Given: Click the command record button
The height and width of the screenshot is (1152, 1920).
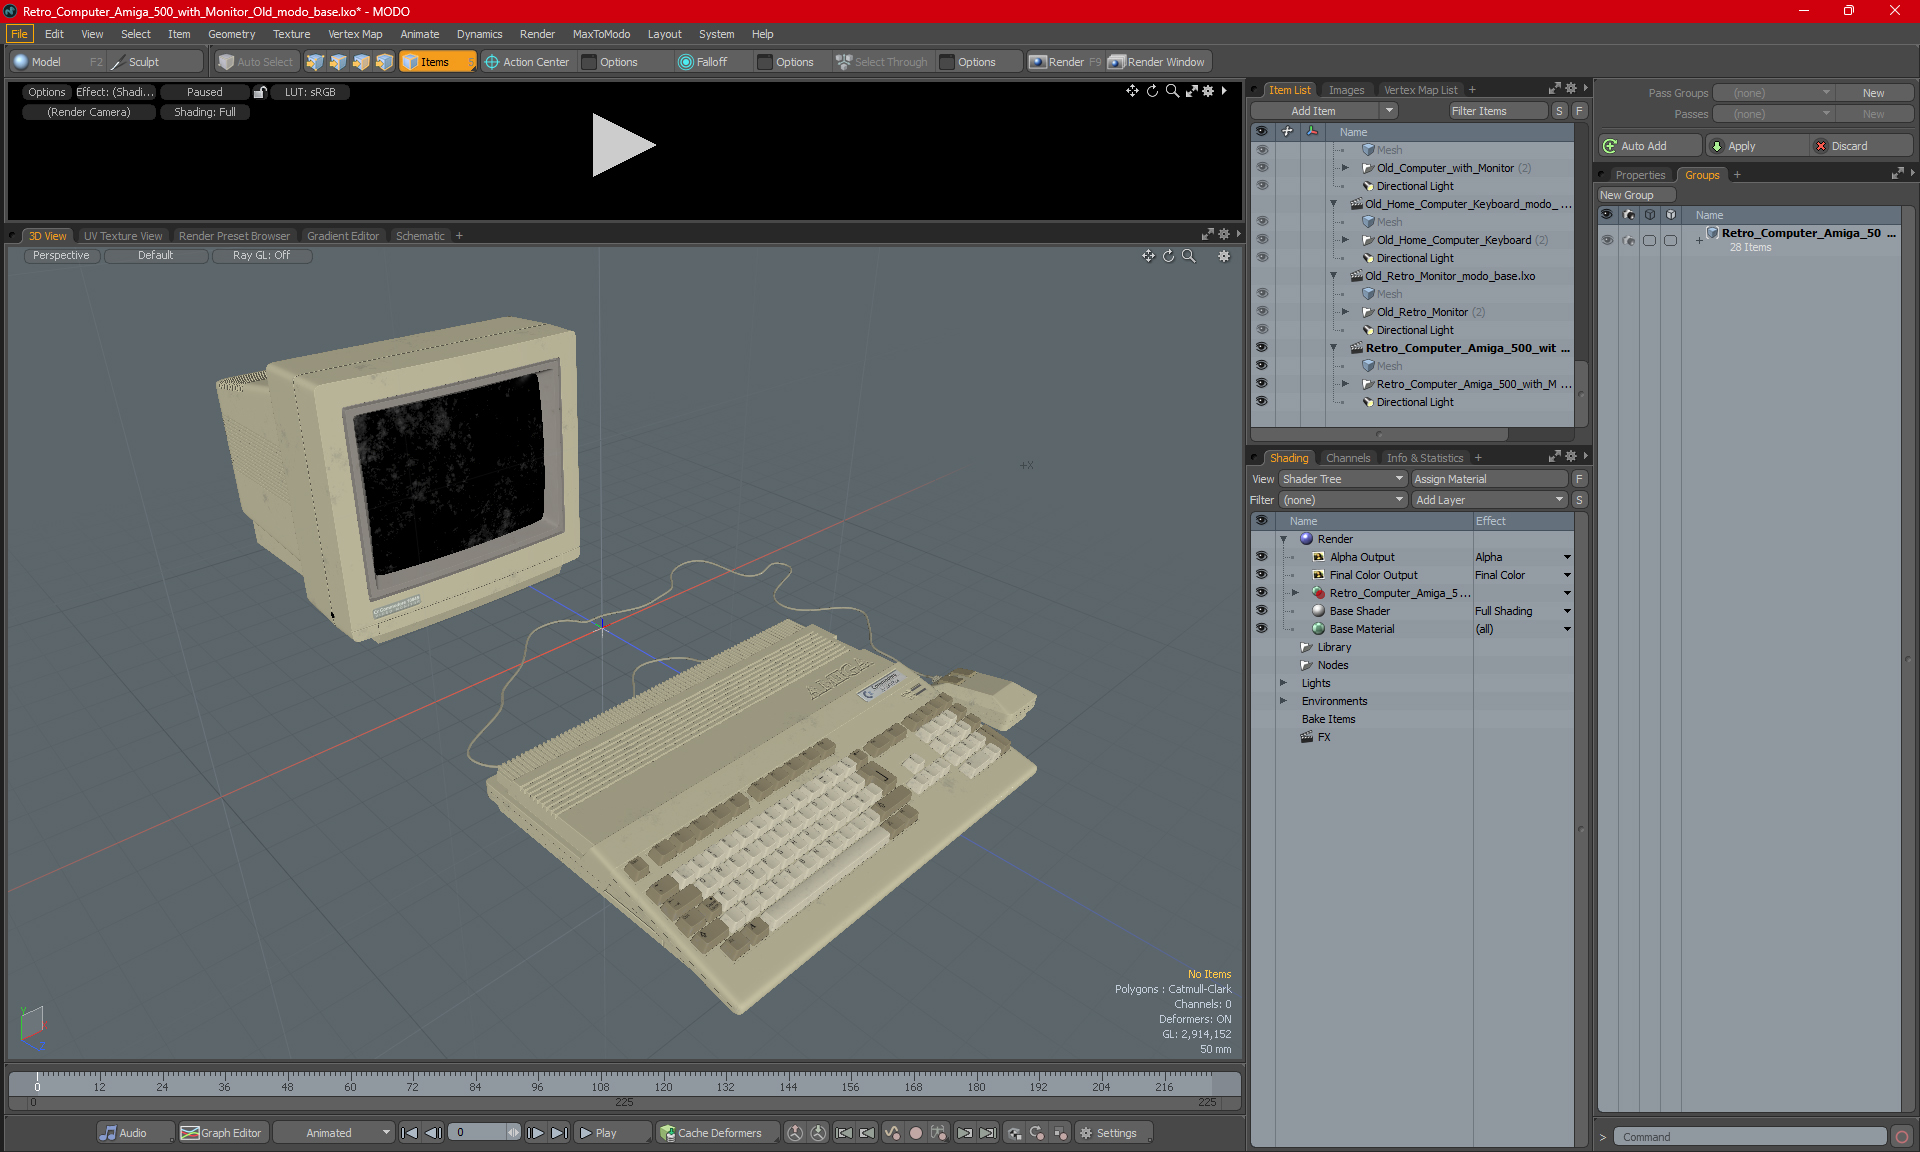Looking at the screenshot, I should [1901, 1137].
